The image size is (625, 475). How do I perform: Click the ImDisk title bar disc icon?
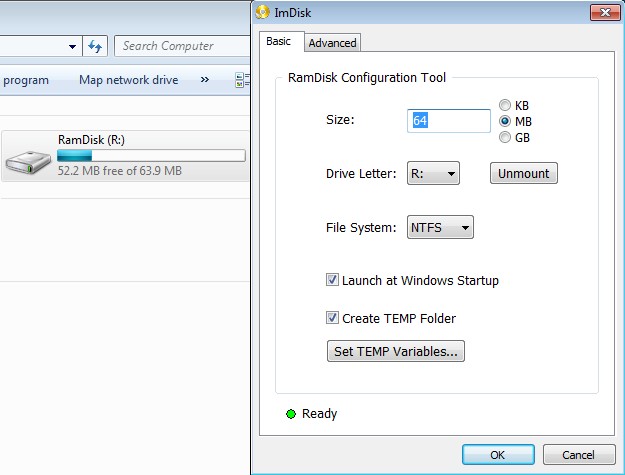pyautogui.click(x=262, y=12)
